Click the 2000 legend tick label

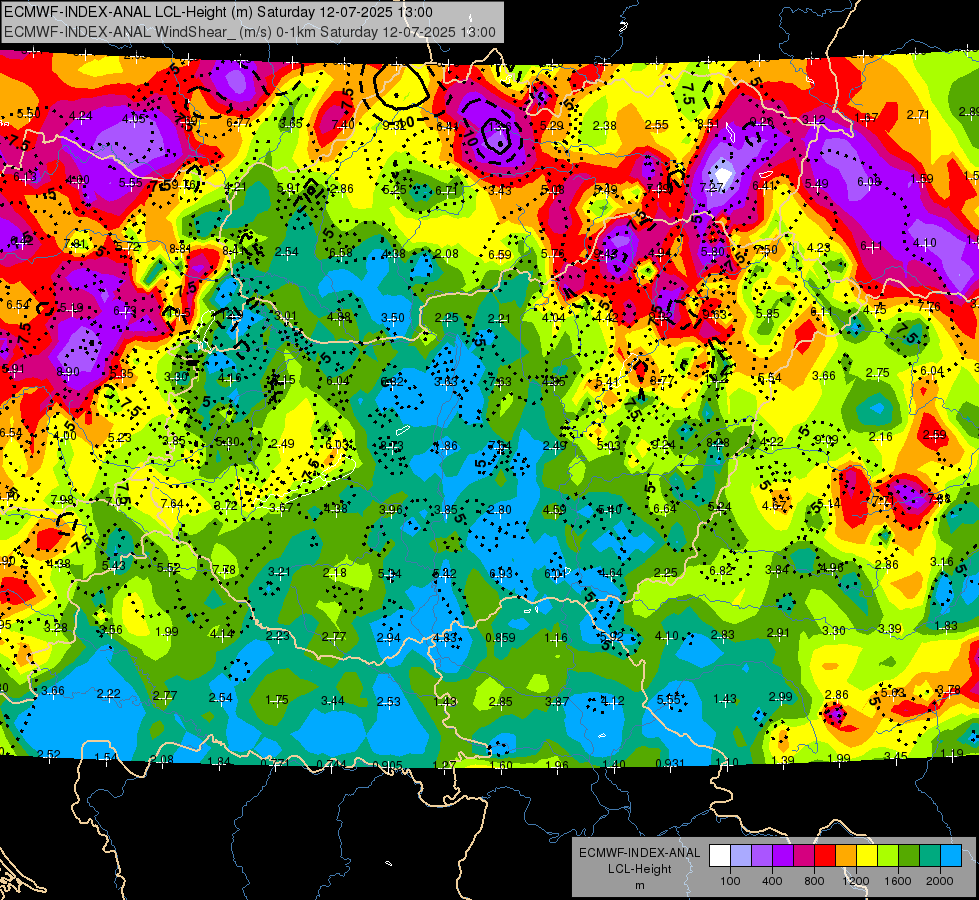(x=940, y=881)
